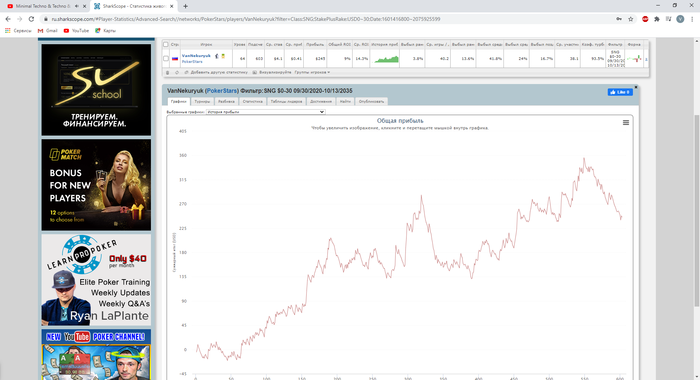Open the Extensions puzzle icon
This screenshot has width=700, height=380.
click(657, 19)
